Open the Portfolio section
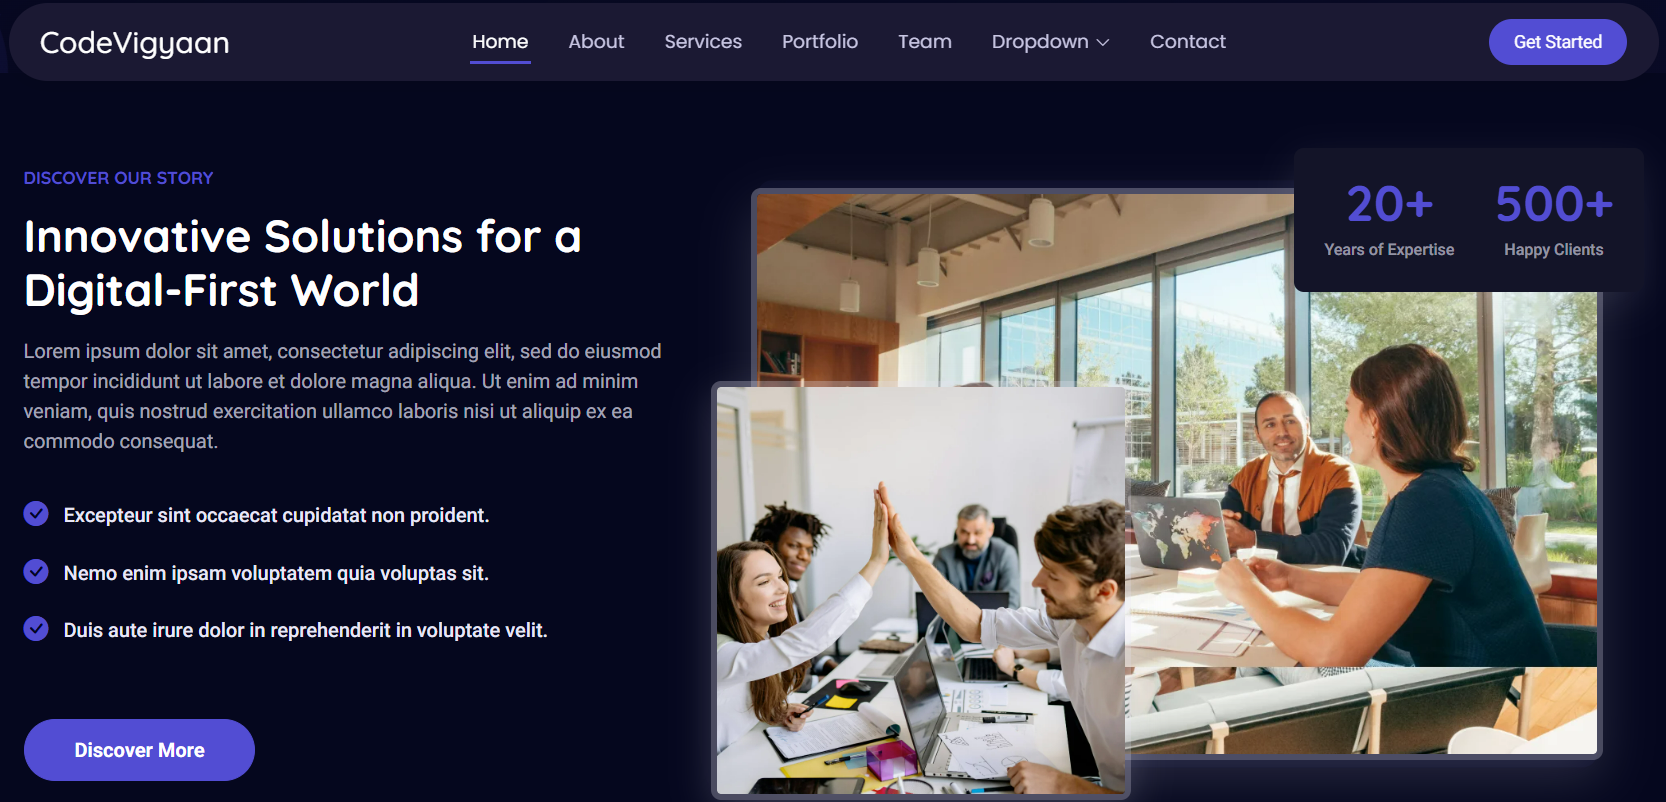Image resolution: width=1666 pixels, height=802 pixels. point(820,42)
